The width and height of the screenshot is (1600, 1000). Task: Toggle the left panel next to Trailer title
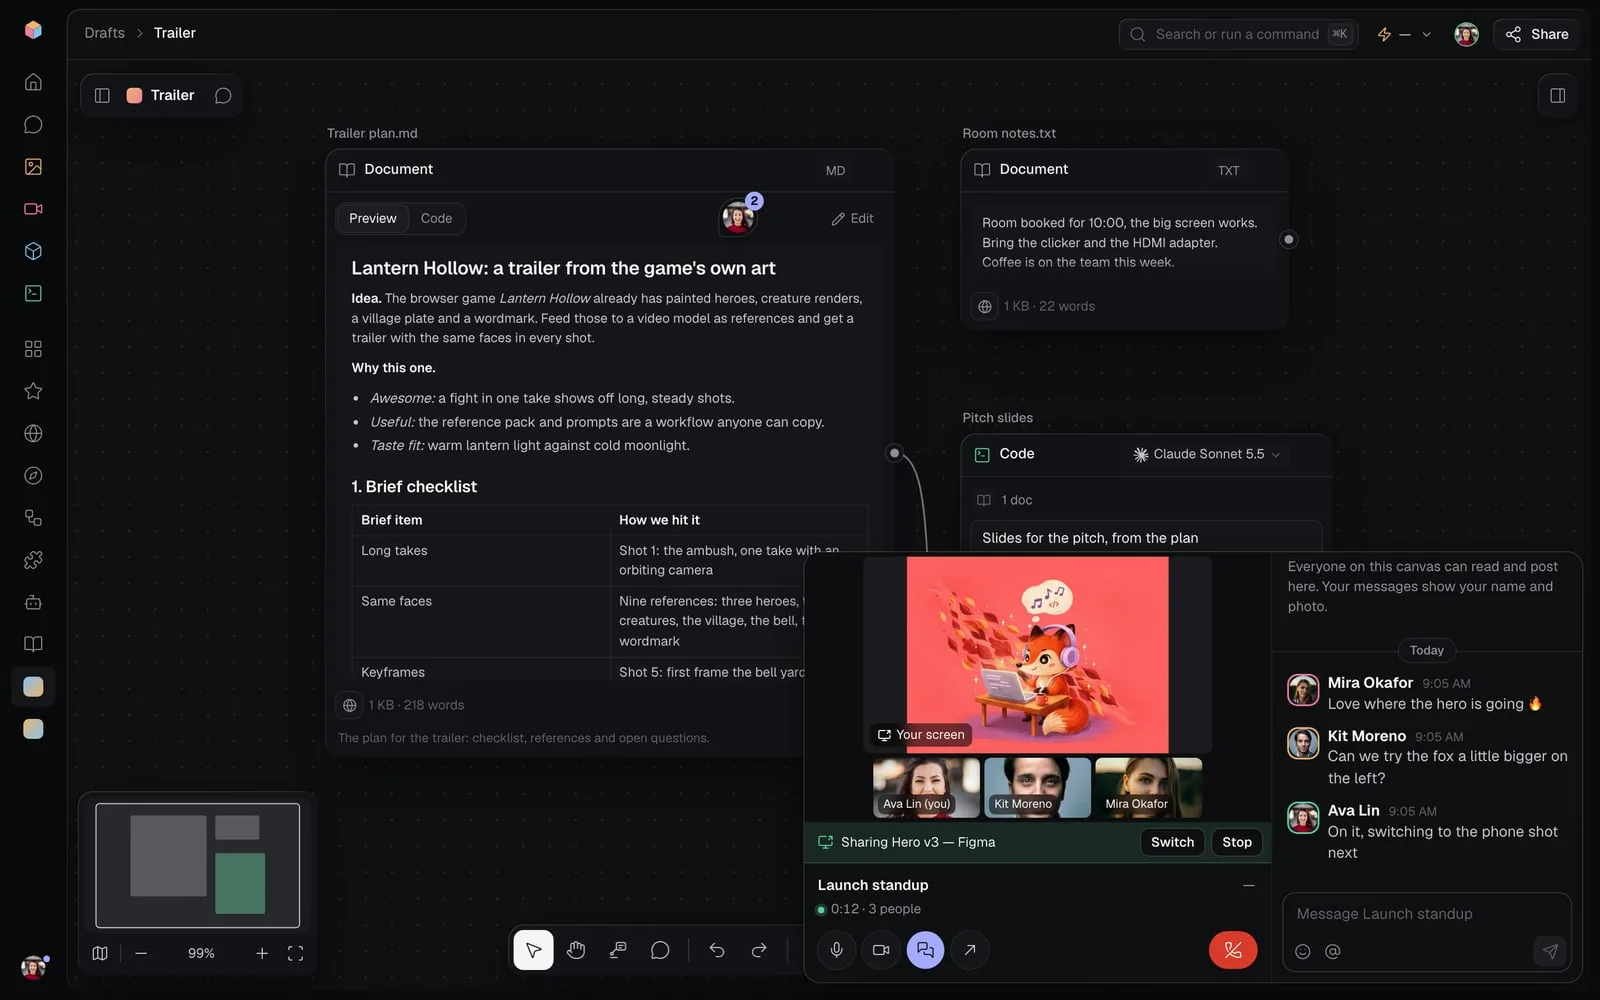pos(102,95)
